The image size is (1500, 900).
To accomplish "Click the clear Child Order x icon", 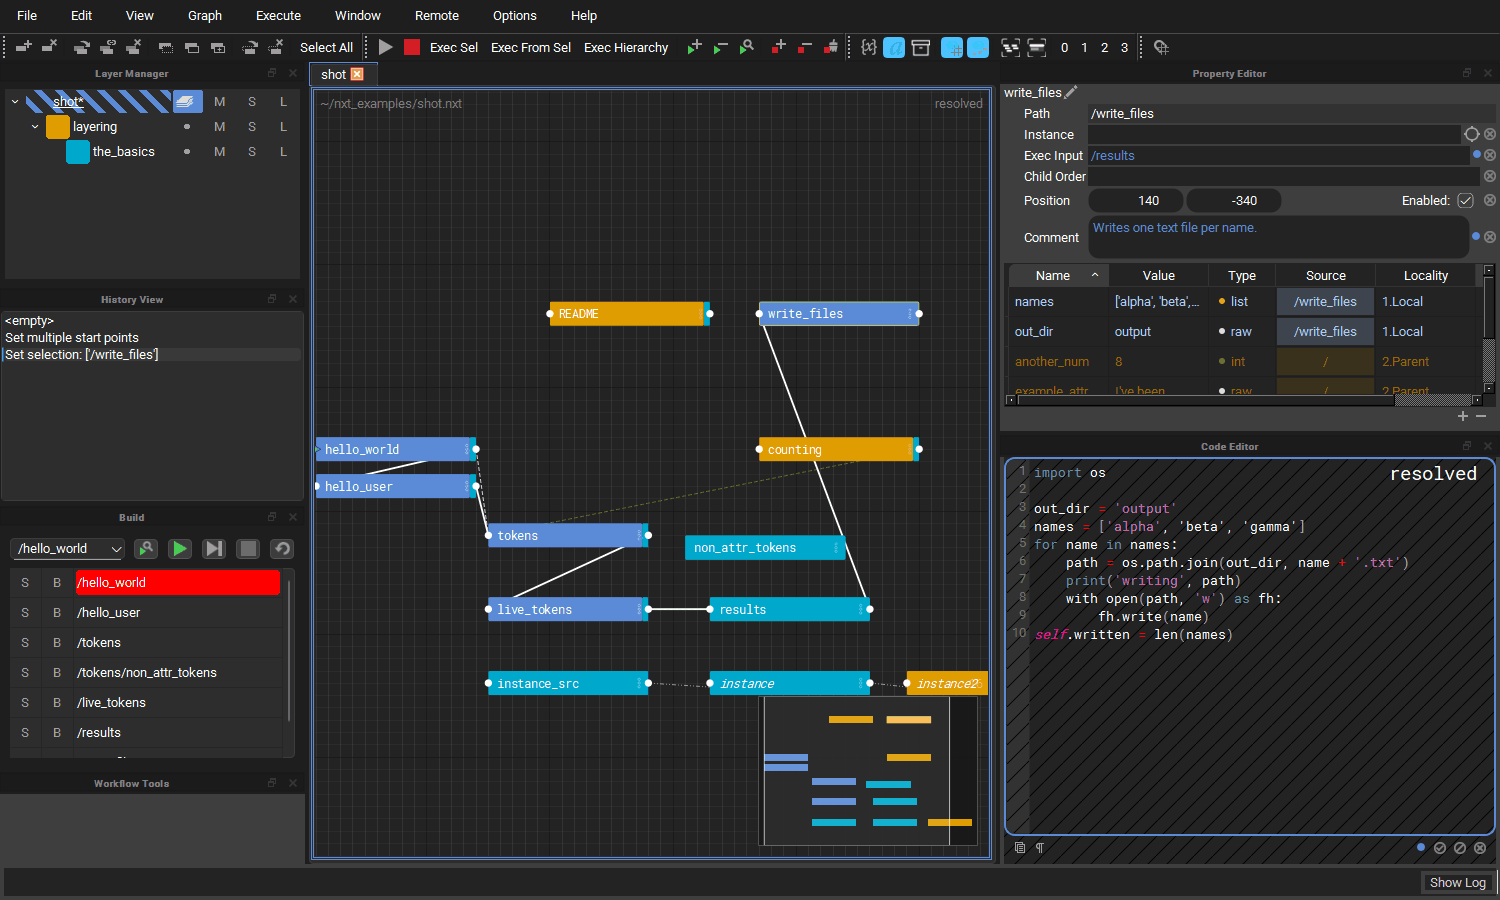I will [x=1490, y=176].
